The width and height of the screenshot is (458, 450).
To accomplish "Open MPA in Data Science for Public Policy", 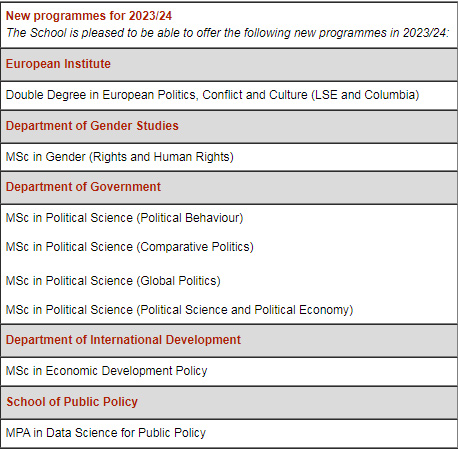I will (106, 433).
